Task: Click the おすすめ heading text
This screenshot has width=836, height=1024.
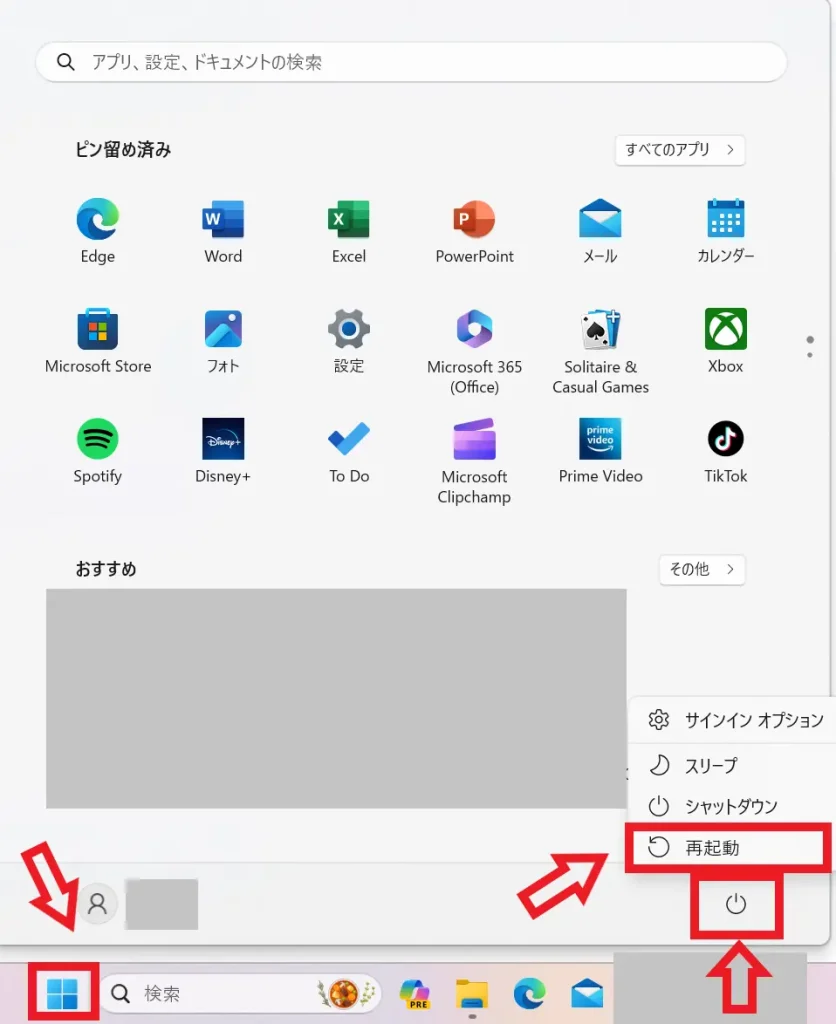Action: 106,569
